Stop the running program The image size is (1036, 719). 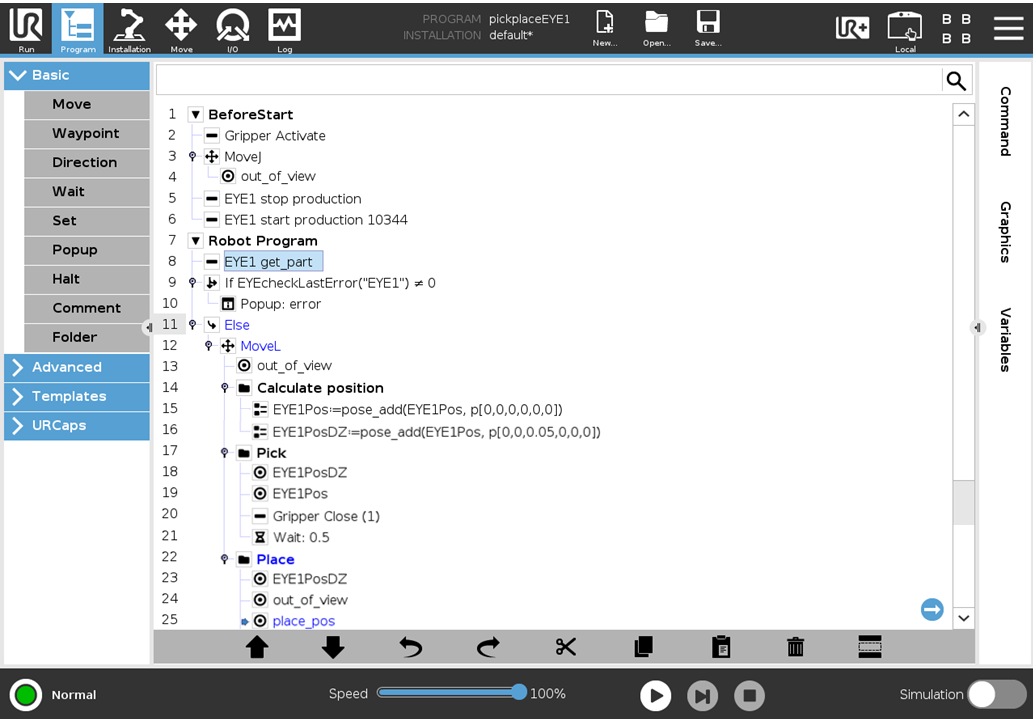(749, 695)
